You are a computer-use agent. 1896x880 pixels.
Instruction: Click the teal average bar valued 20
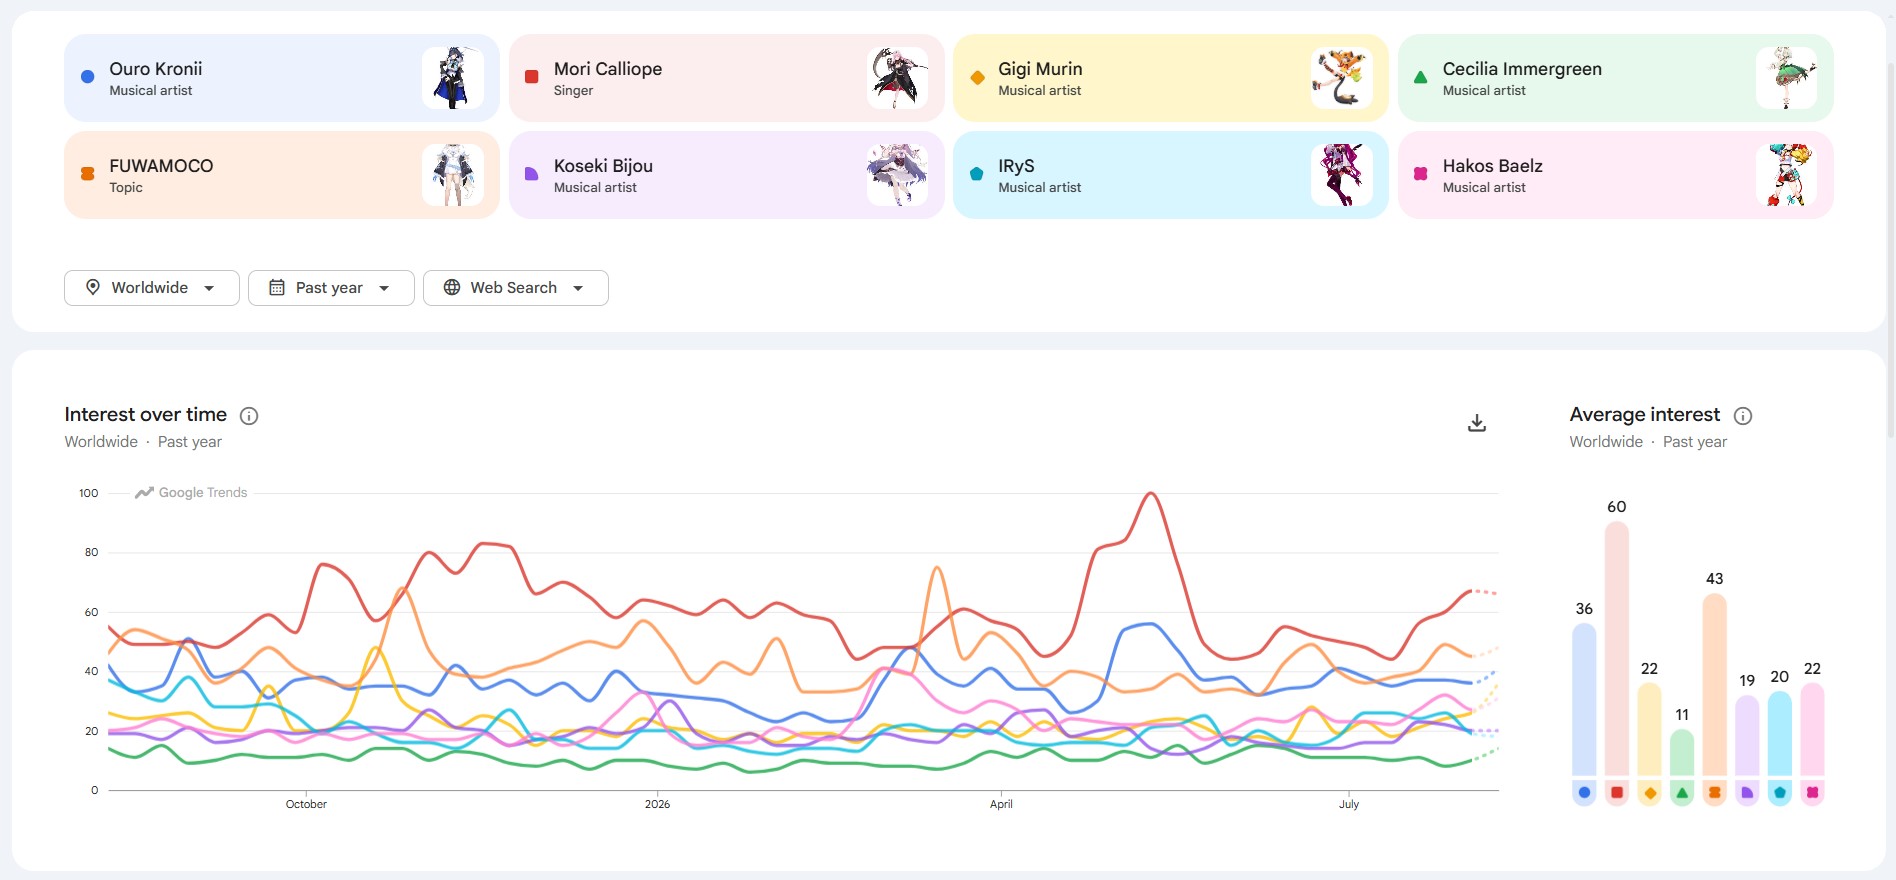pos(1780,733)
